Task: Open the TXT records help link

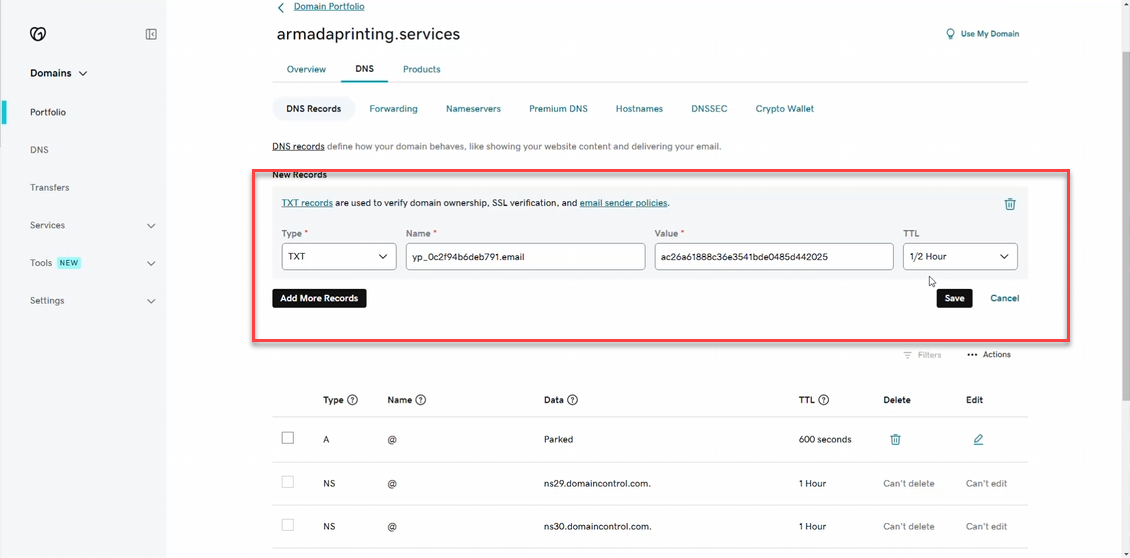Action: click(307, 203)
